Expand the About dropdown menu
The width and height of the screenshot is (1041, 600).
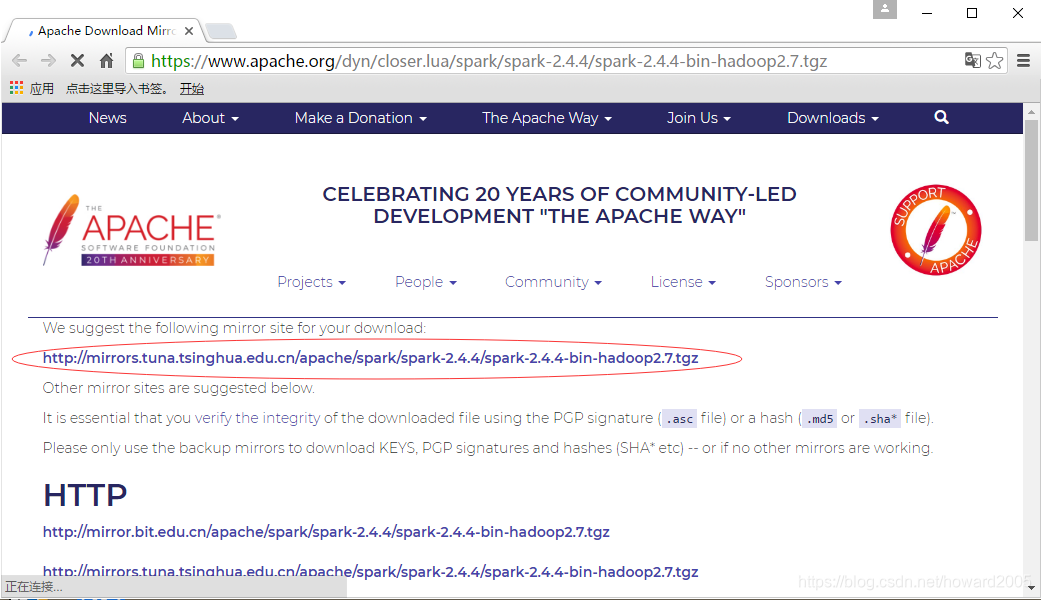coord(210,117)
